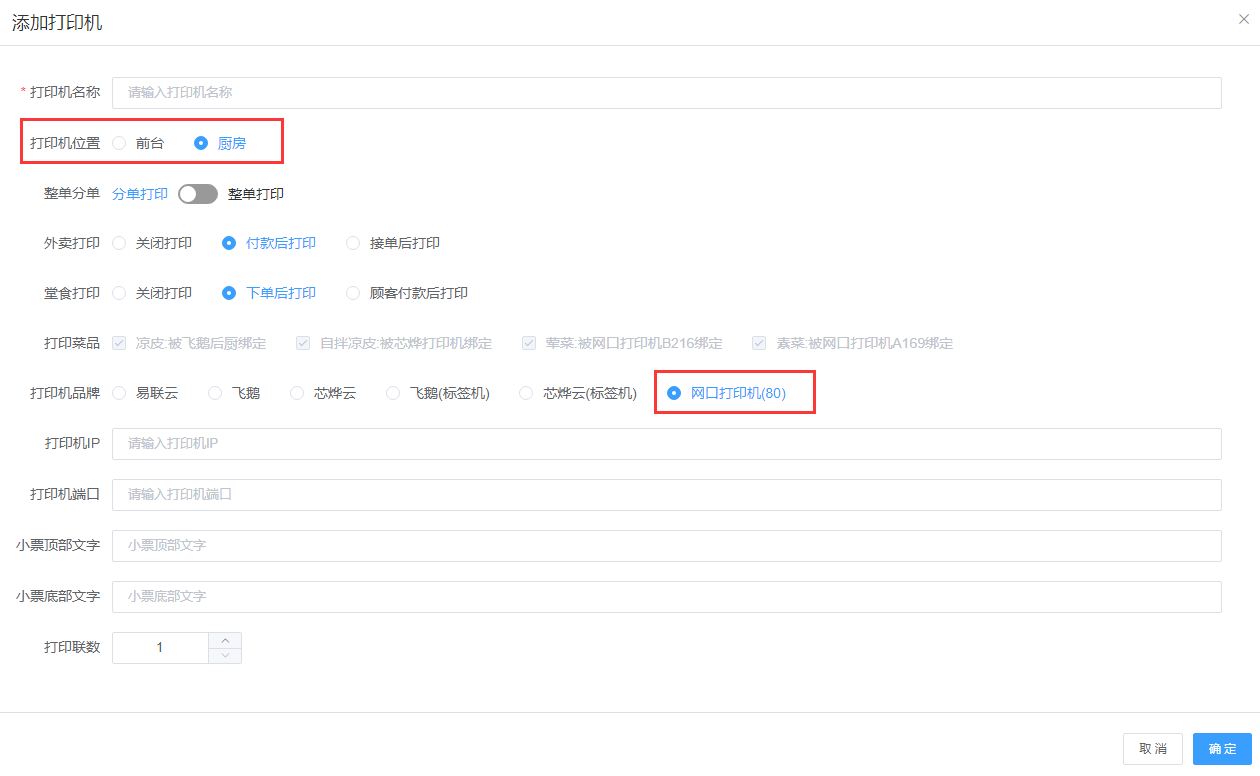This screenshot has width=1260, height=776.
Task: Click the 自拌凉皮:被芯烨打印机绑定 checkbox
Action: tap(303, 343)
